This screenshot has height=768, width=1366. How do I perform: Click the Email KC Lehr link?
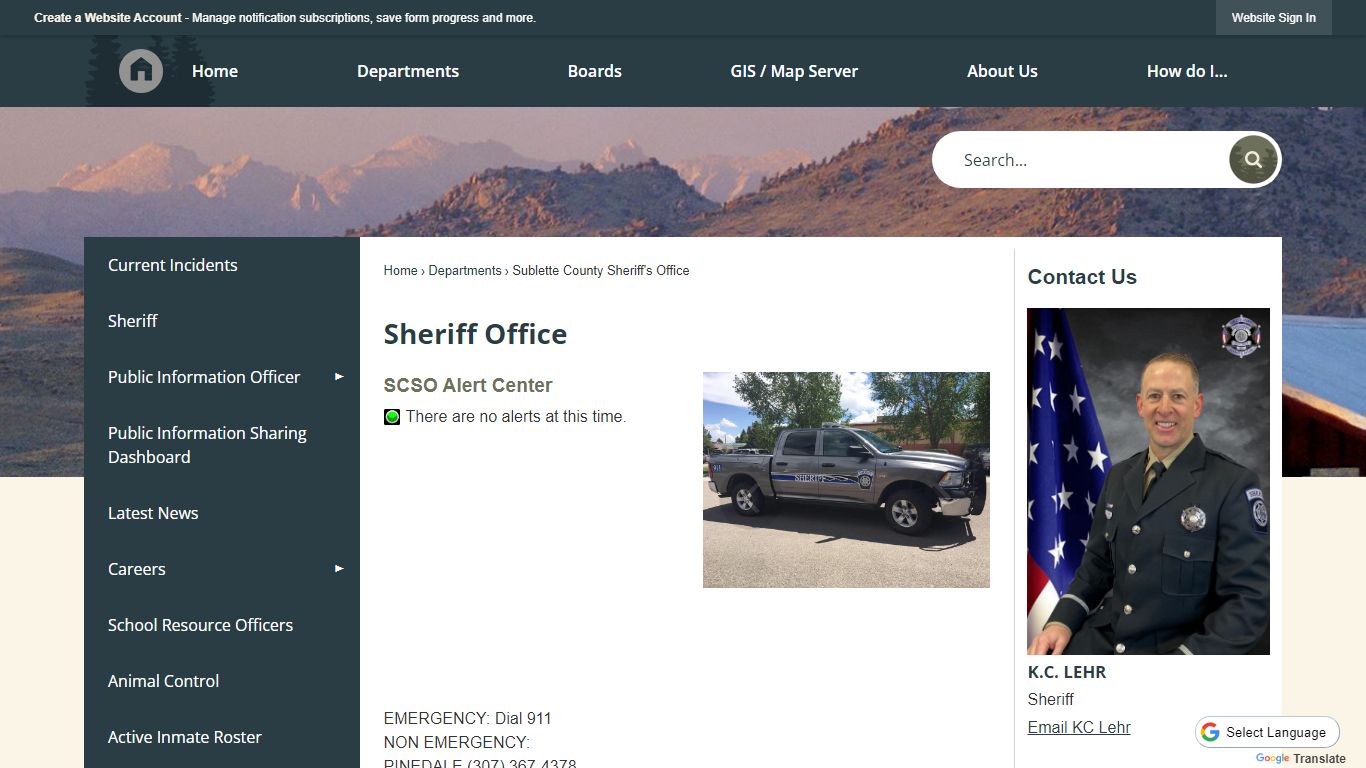tap(1079, 727)
